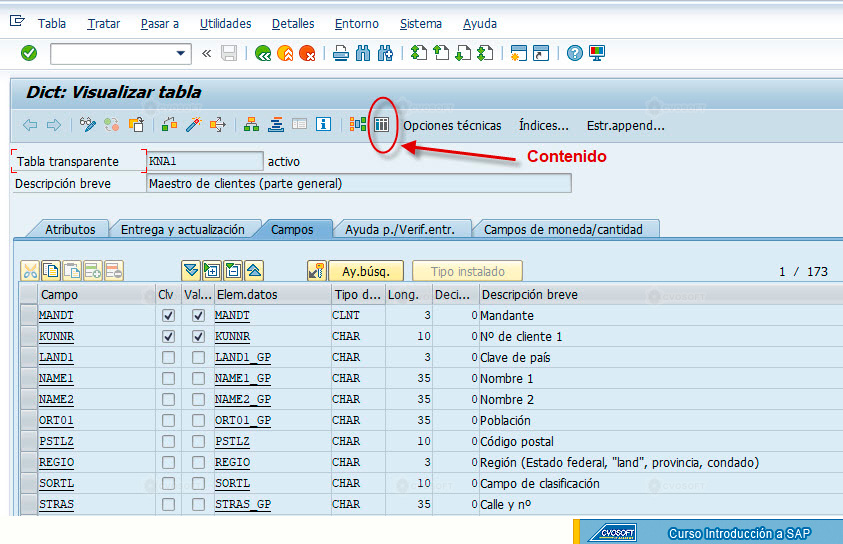Open the NAME1 field link

(56, 378)
